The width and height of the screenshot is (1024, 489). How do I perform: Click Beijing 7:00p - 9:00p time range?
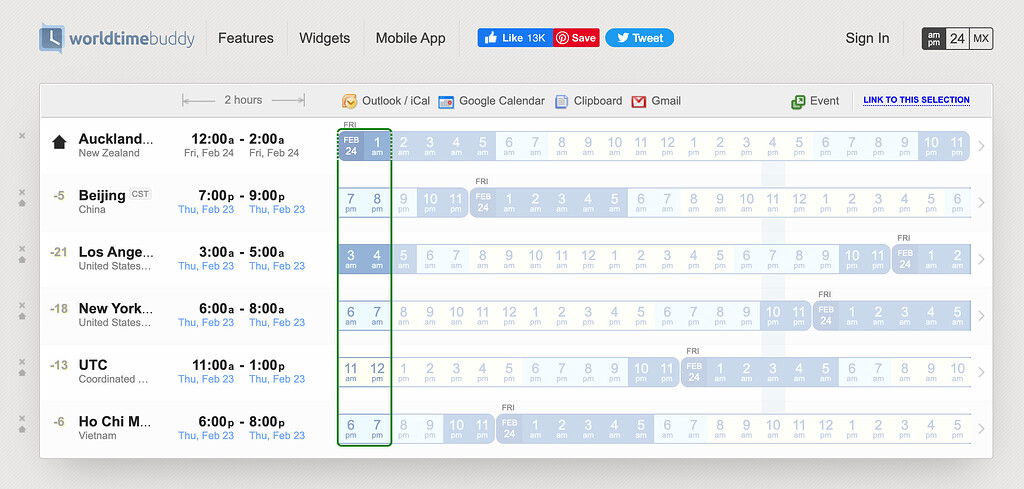[x=242, y=196]
